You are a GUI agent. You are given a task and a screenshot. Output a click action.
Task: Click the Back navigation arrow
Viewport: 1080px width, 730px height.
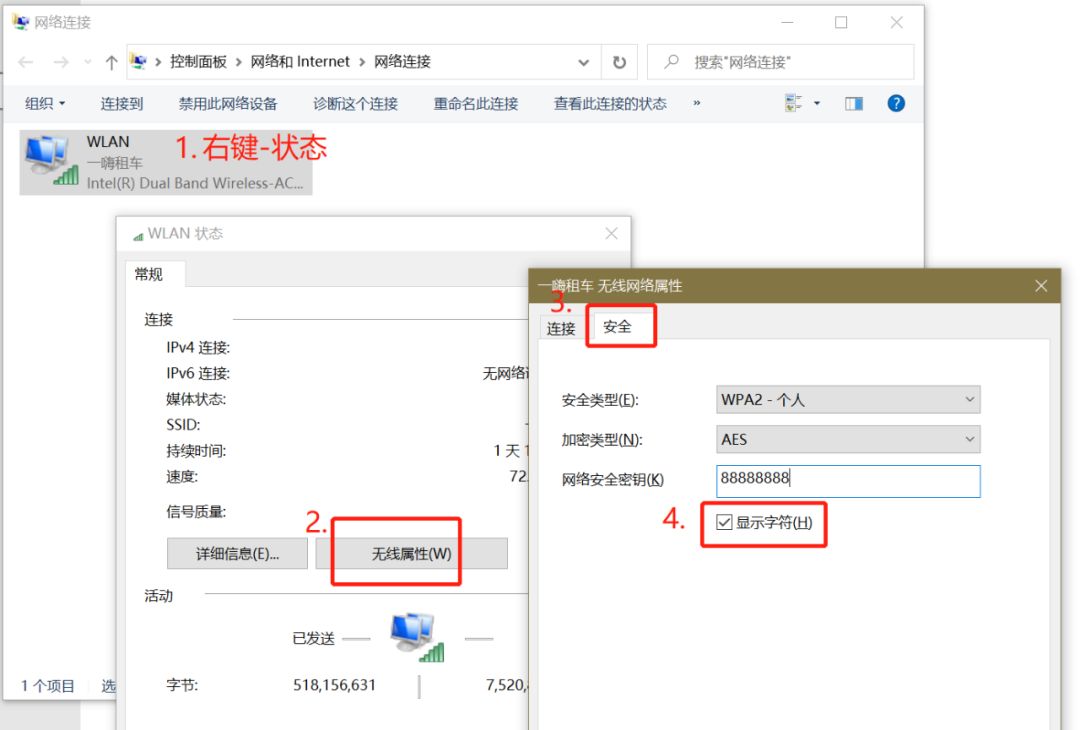(x=26, y=63)
